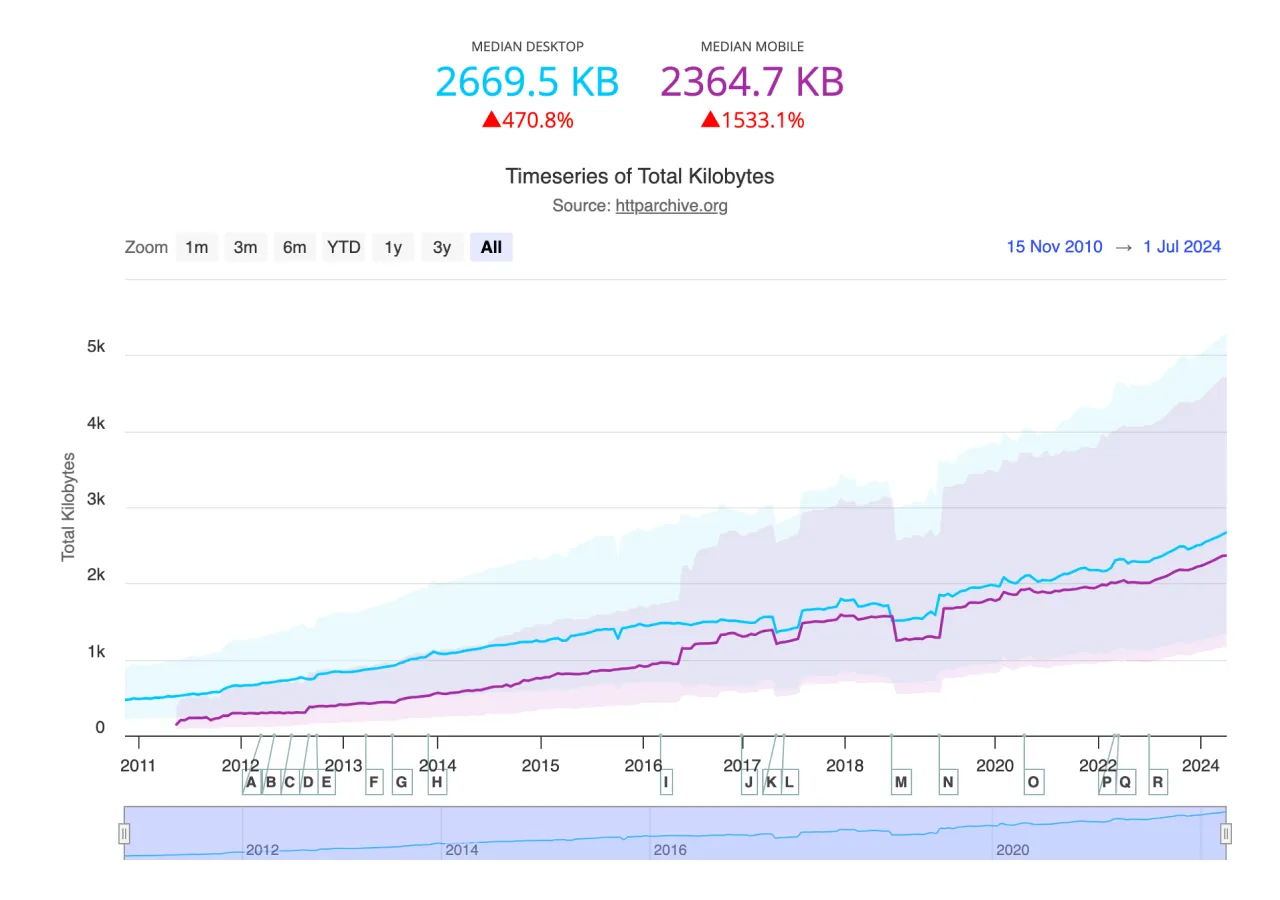Click the end date 1 Jul 2024
The image size is (1280, 900).
click(1182, 247)
